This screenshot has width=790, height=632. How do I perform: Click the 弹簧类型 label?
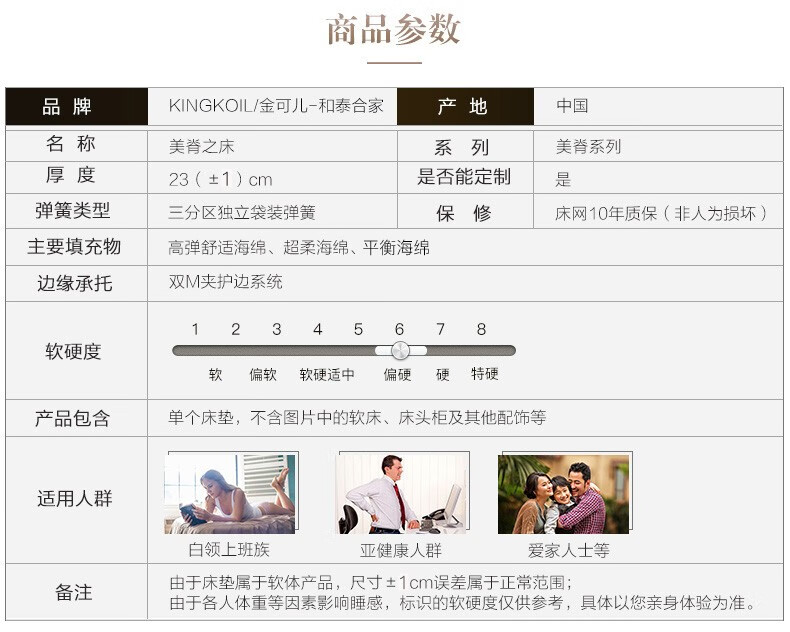pos(73,210)
